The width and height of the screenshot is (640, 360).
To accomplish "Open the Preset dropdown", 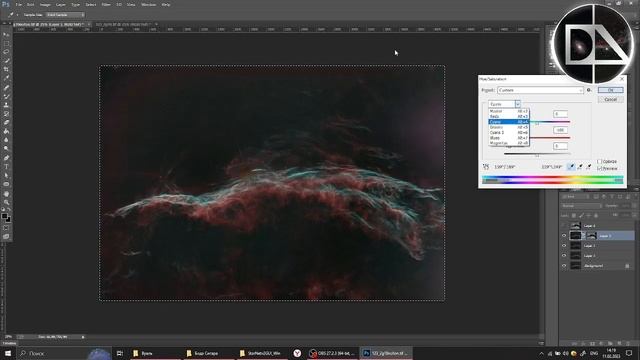I will pyautogui.click(x=540, y=90).
